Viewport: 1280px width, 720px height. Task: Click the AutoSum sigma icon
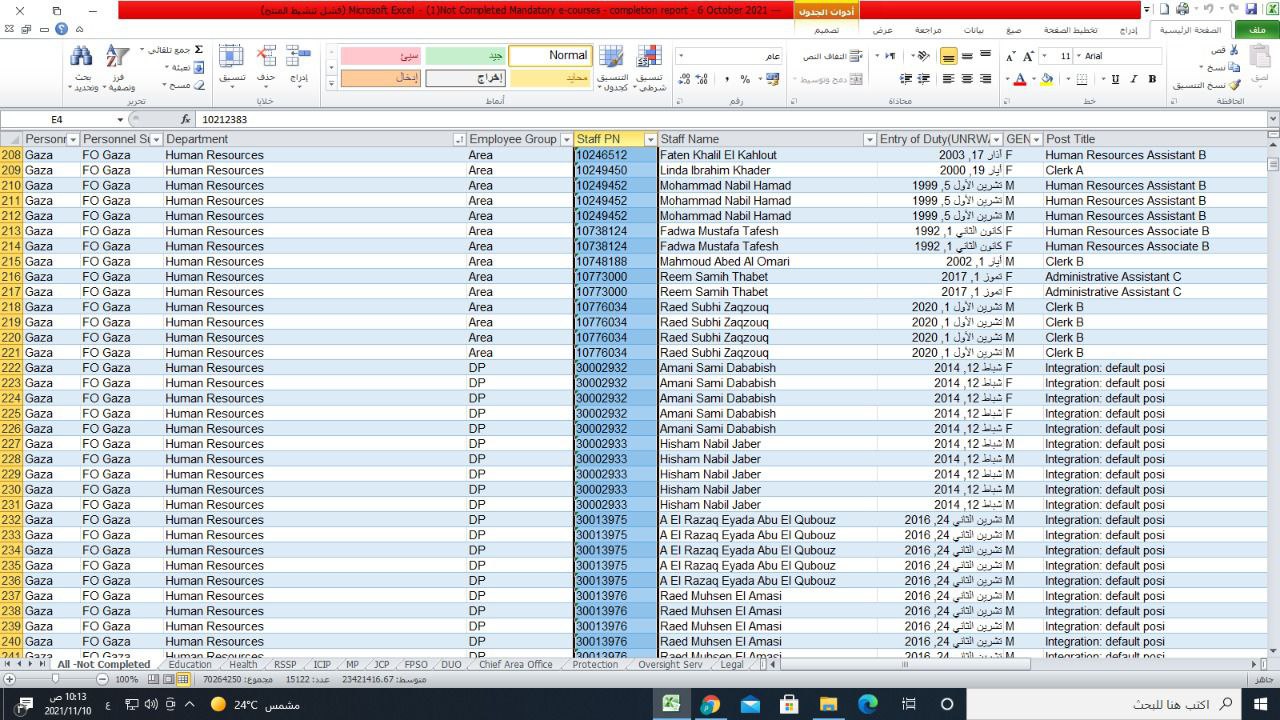pos(198,50)
